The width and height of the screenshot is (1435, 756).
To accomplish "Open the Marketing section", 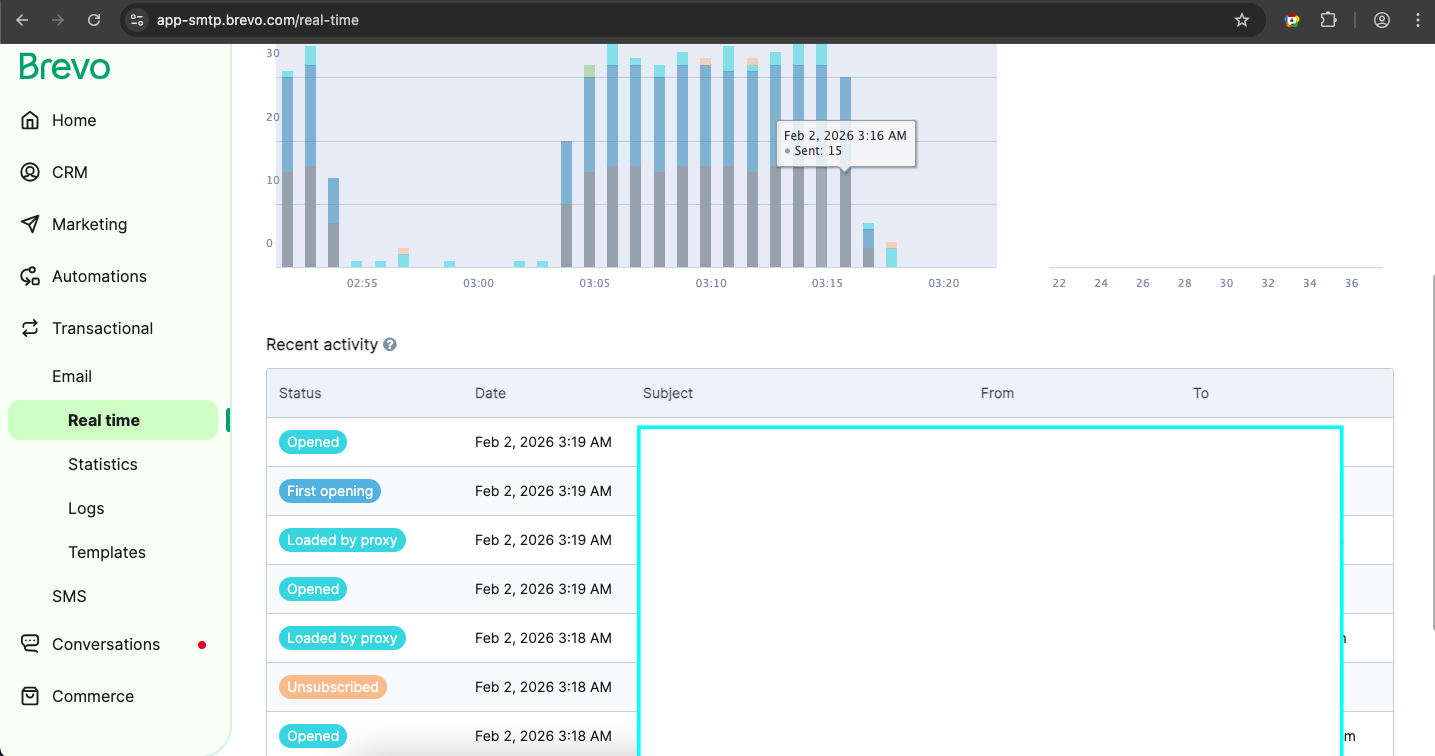I will pos(89,224).
